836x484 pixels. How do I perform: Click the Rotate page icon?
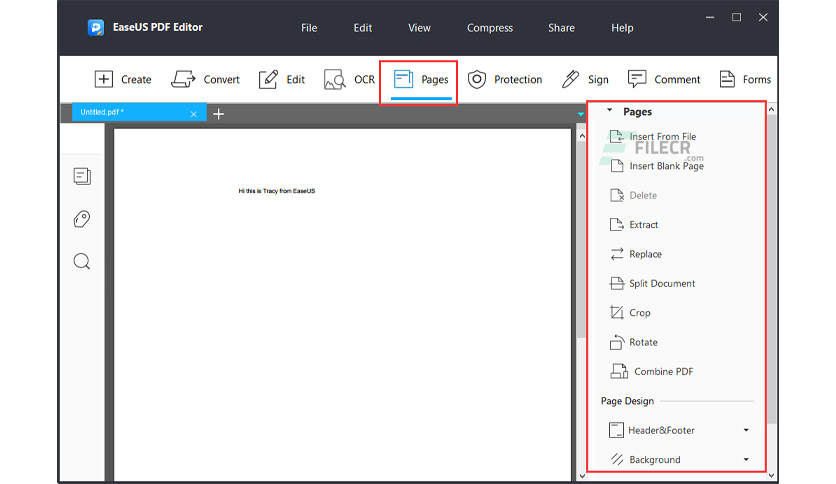616,342
